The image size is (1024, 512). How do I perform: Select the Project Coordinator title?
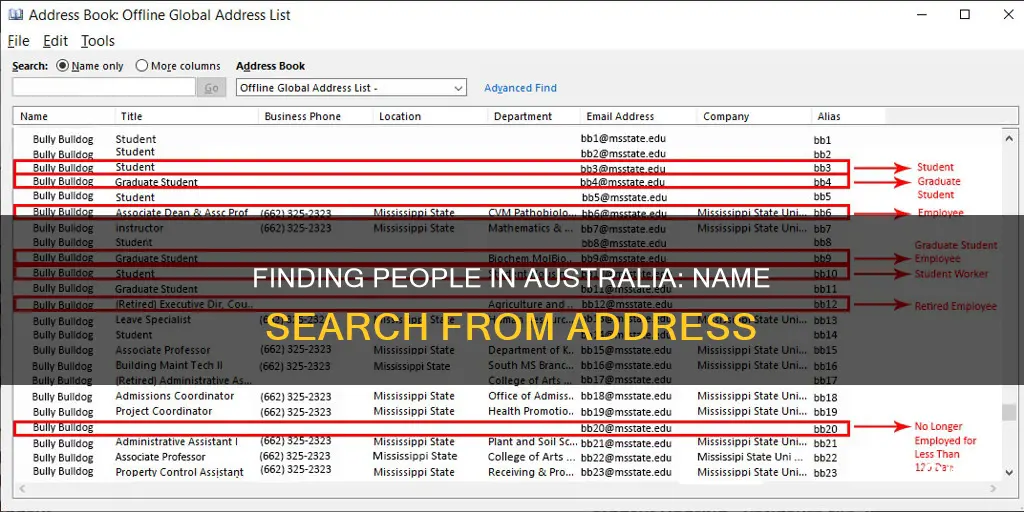pyautogui.click(x=164, y=411)
